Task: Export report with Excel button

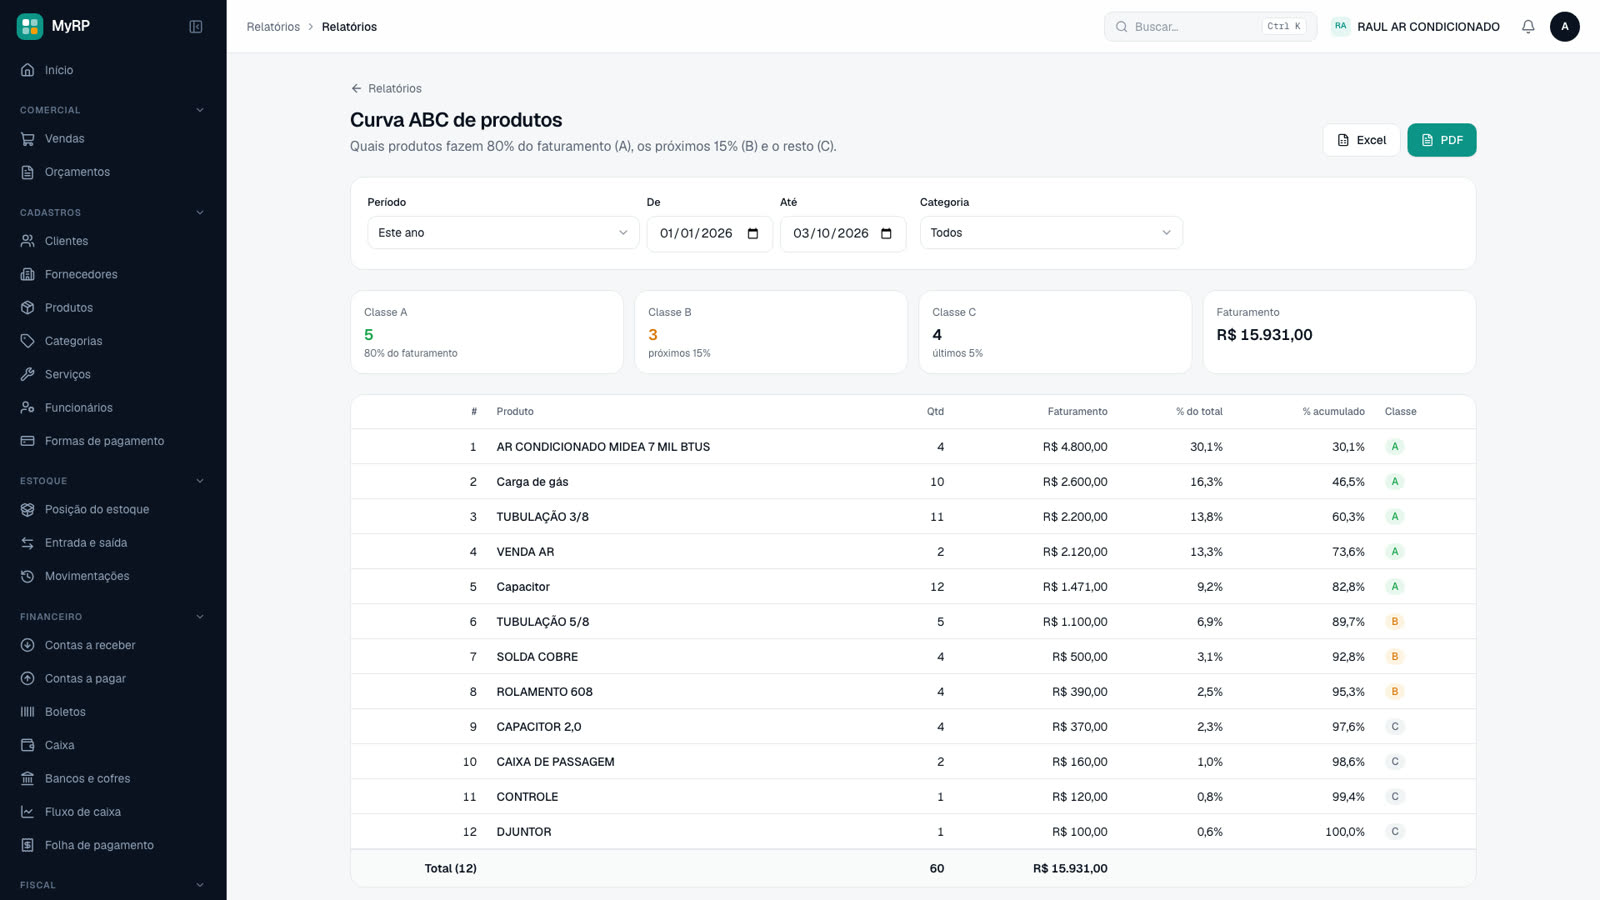Action: (x=1361, y=140)
